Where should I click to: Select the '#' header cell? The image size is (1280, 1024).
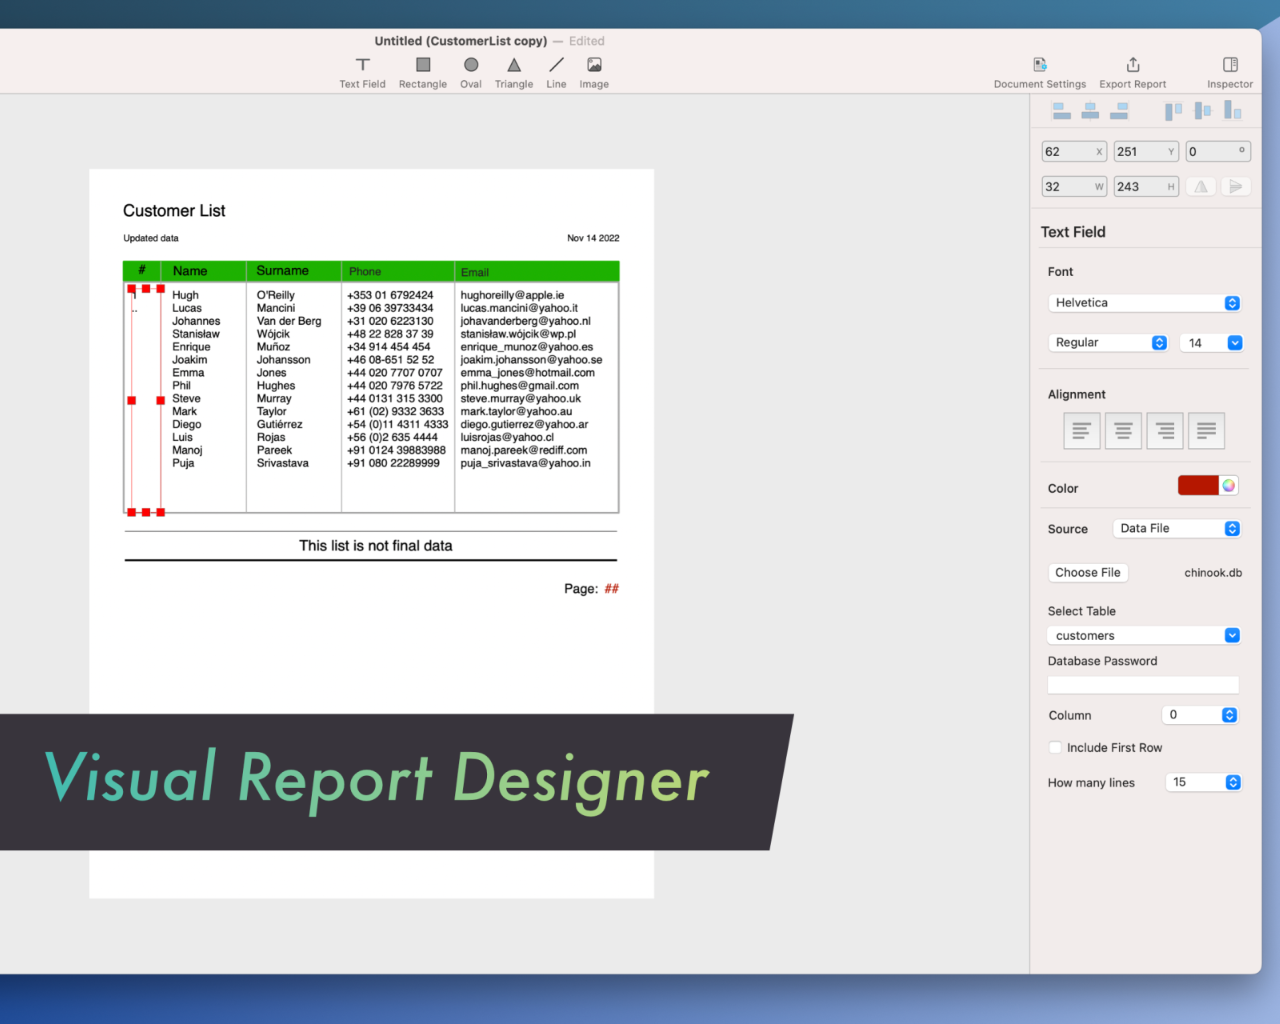pyautogui.click(x=142, y=270)
